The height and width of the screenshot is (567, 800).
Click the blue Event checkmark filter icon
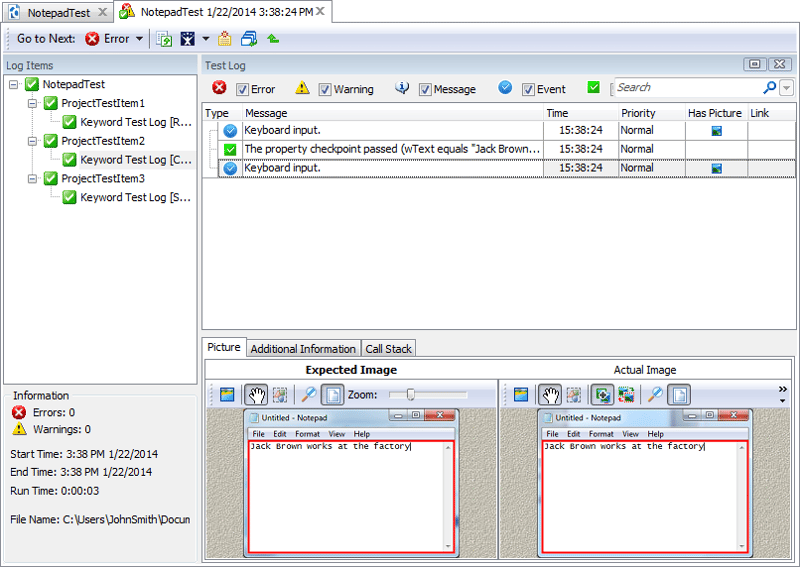[505, 87]
